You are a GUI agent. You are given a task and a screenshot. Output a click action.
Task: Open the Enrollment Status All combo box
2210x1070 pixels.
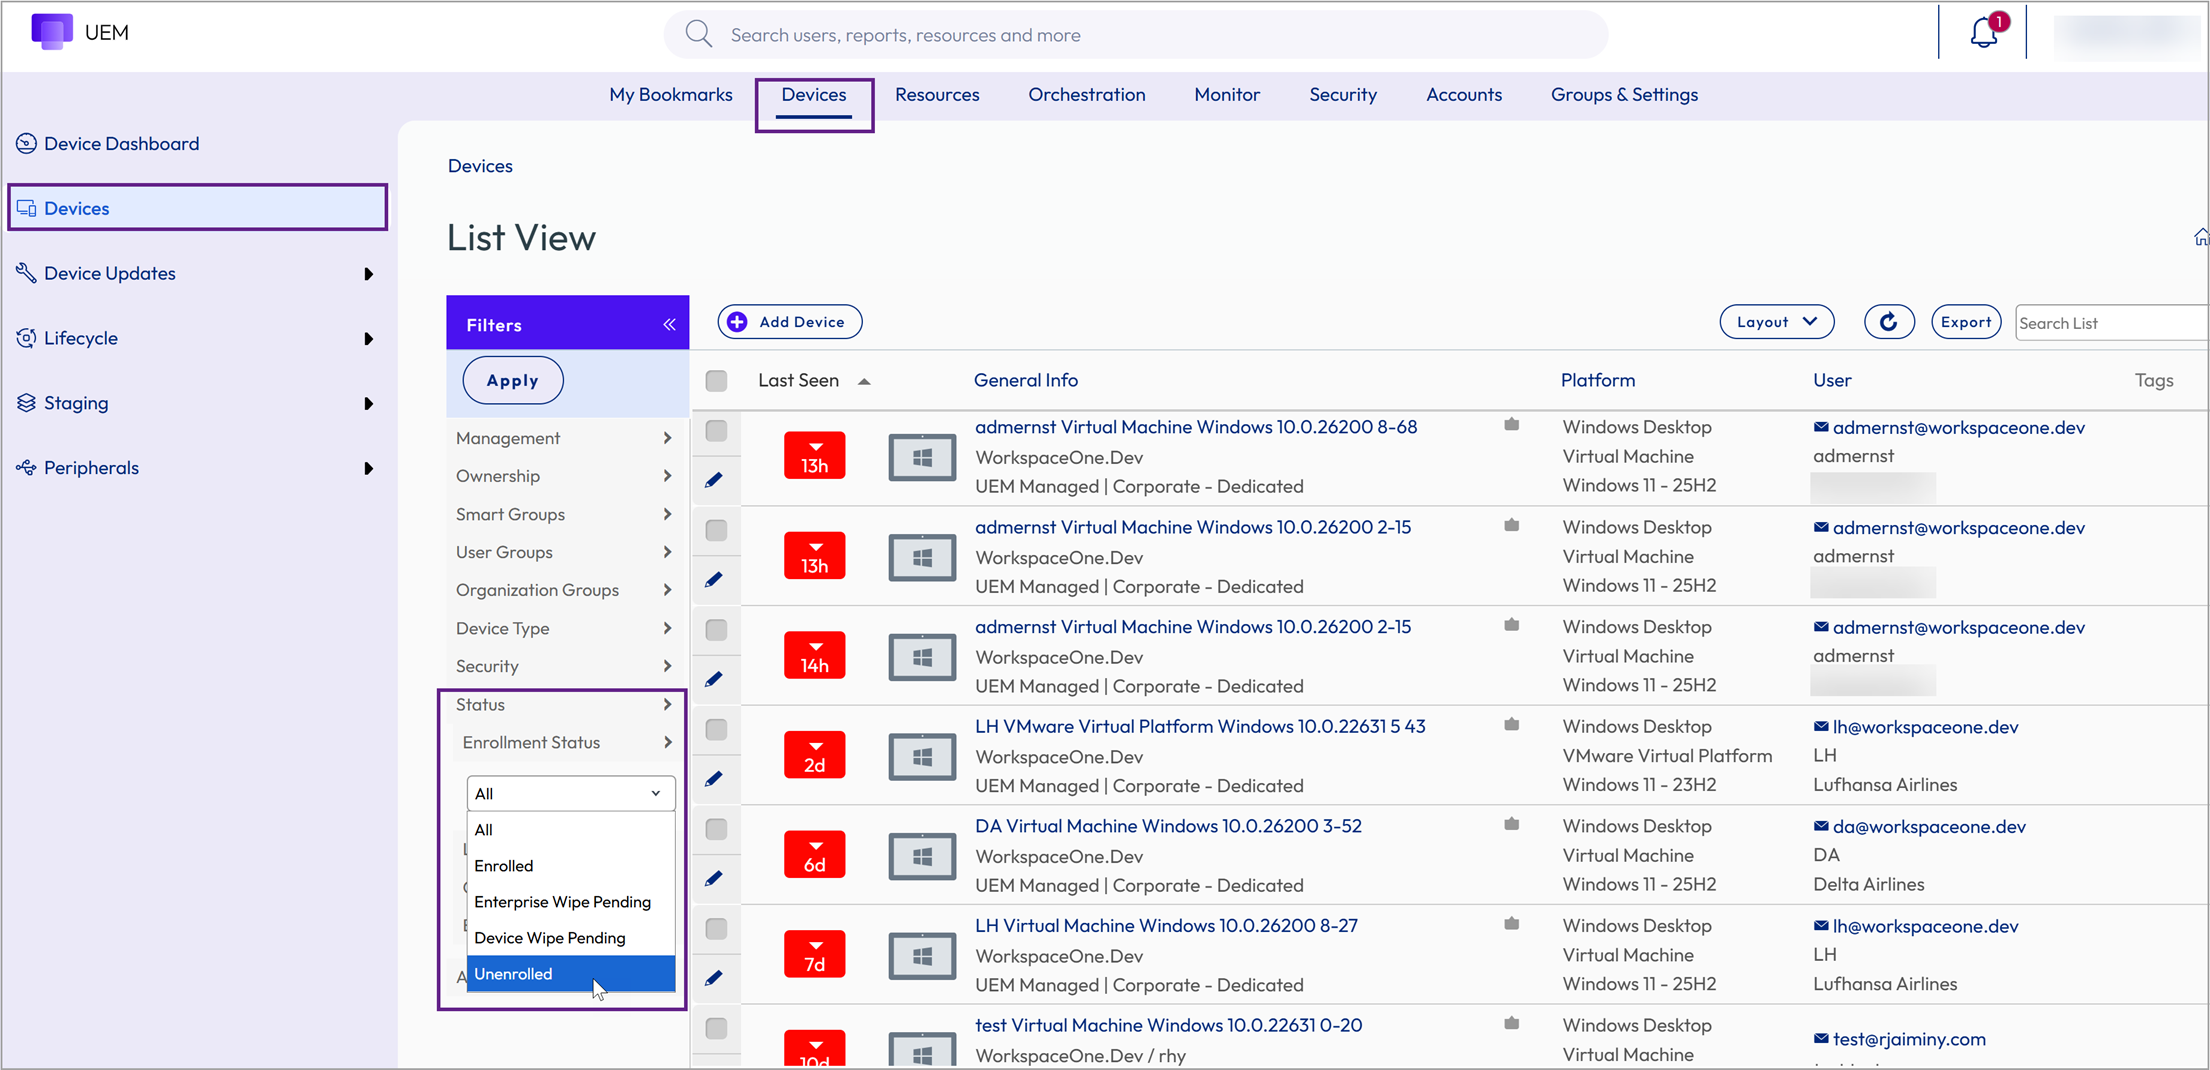(570, 793)
